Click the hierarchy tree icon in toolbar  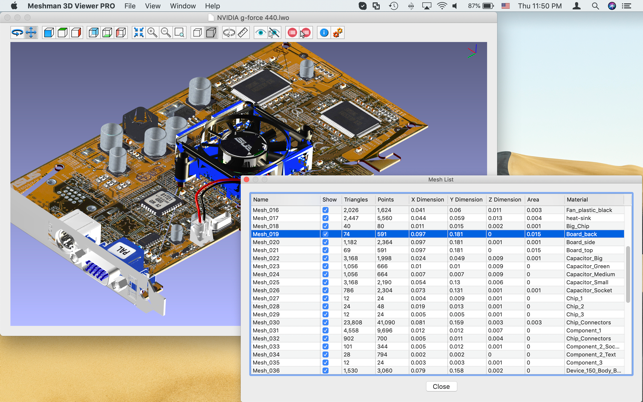point(338,33)
